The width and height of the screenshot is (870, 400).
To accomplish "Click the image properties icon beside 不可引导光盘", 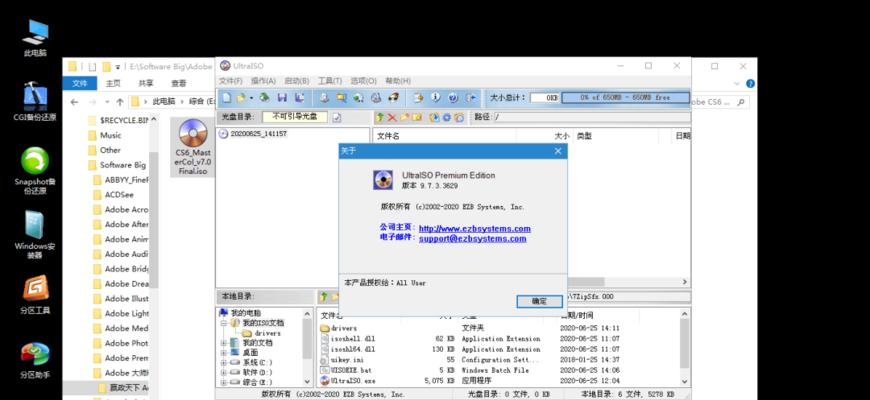I will click(337, 118).
